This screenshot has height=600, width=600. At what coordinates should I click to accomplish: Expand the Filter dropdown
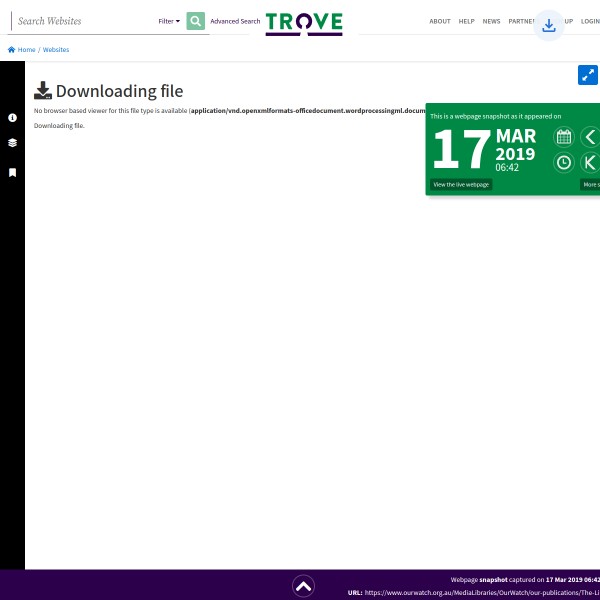point(169,21)
